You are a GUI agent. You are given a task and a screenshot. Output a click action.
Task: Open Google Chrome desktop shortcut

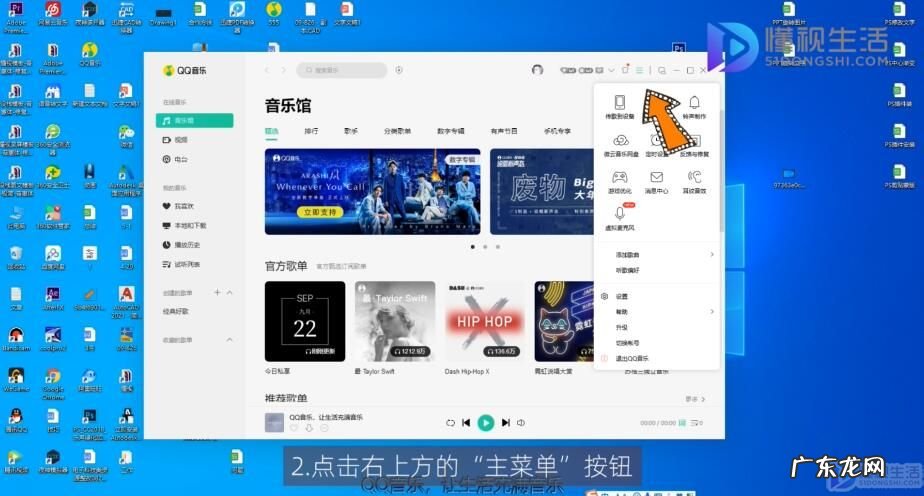53,383
